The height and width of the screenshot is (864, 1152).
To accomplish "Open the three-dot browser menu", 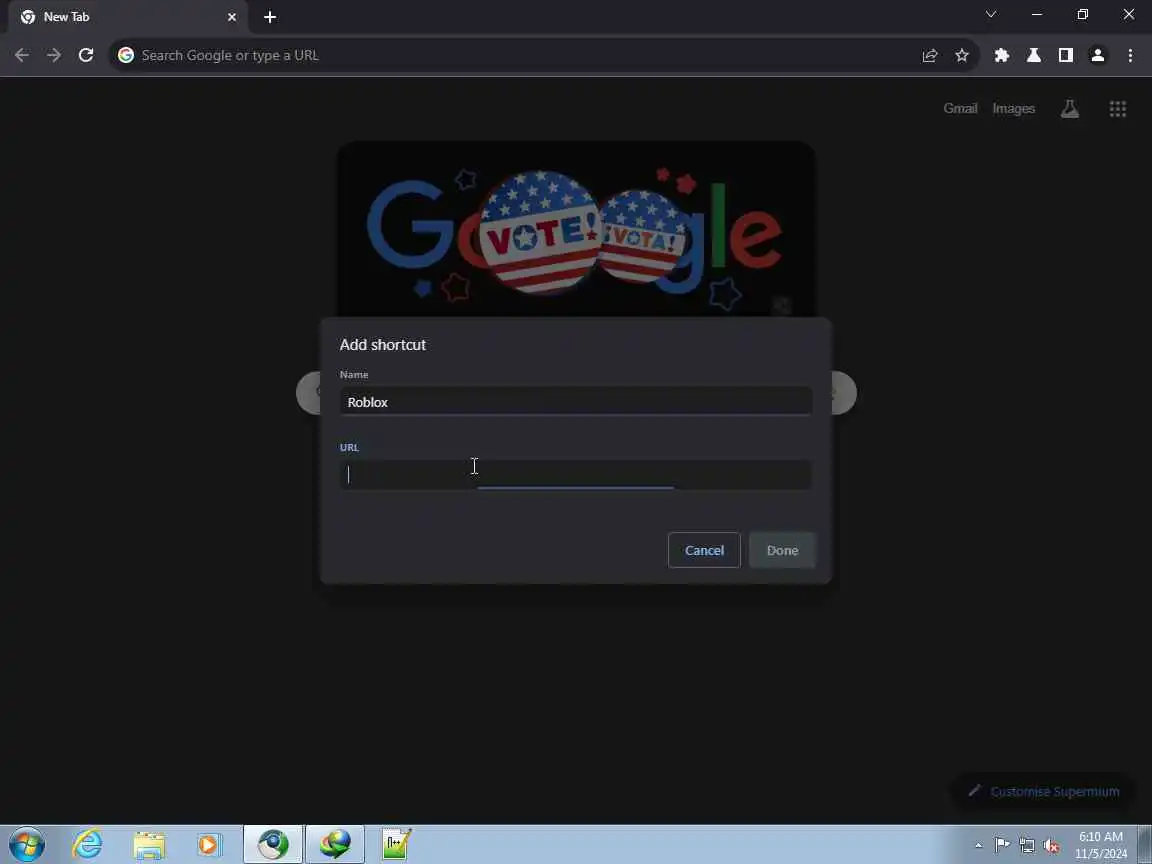I will point(1130,55).
